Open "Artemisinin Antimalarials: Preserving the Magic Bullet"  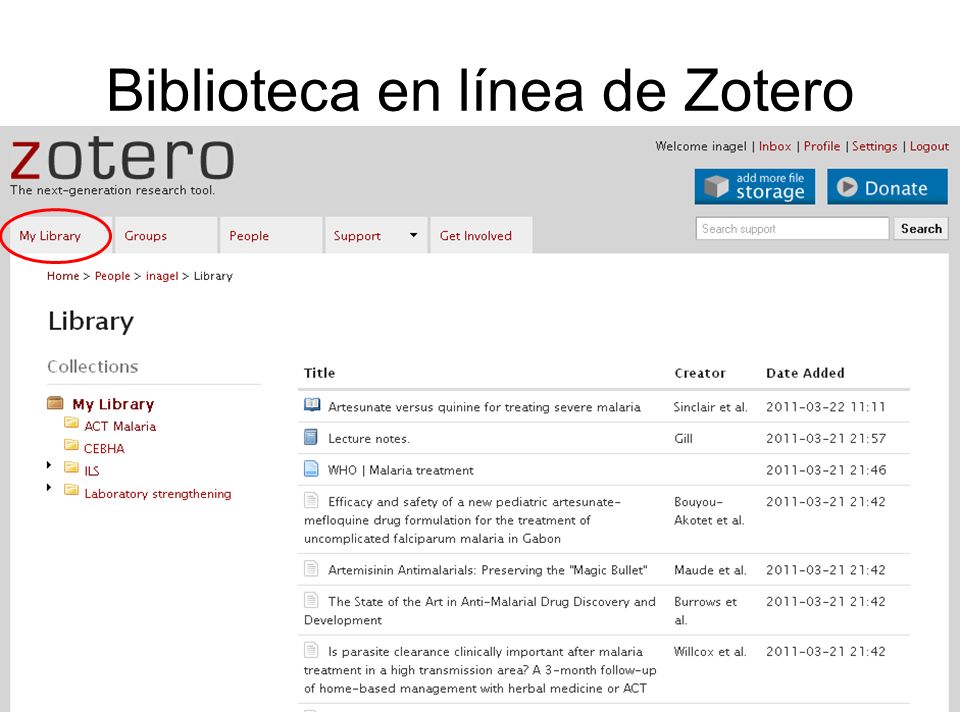488,570
